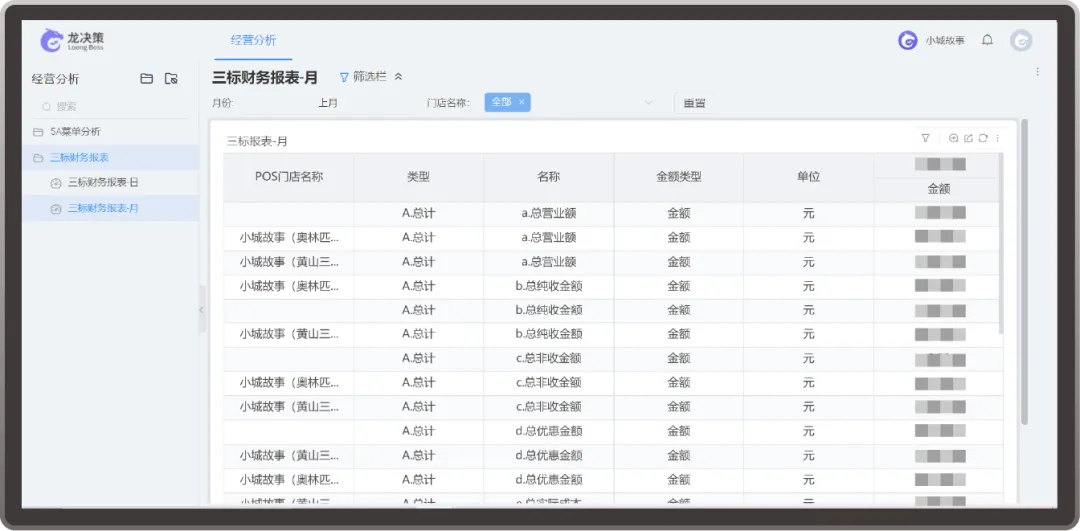Click the table's inner vertical scrollbar

pos(1000,243)
